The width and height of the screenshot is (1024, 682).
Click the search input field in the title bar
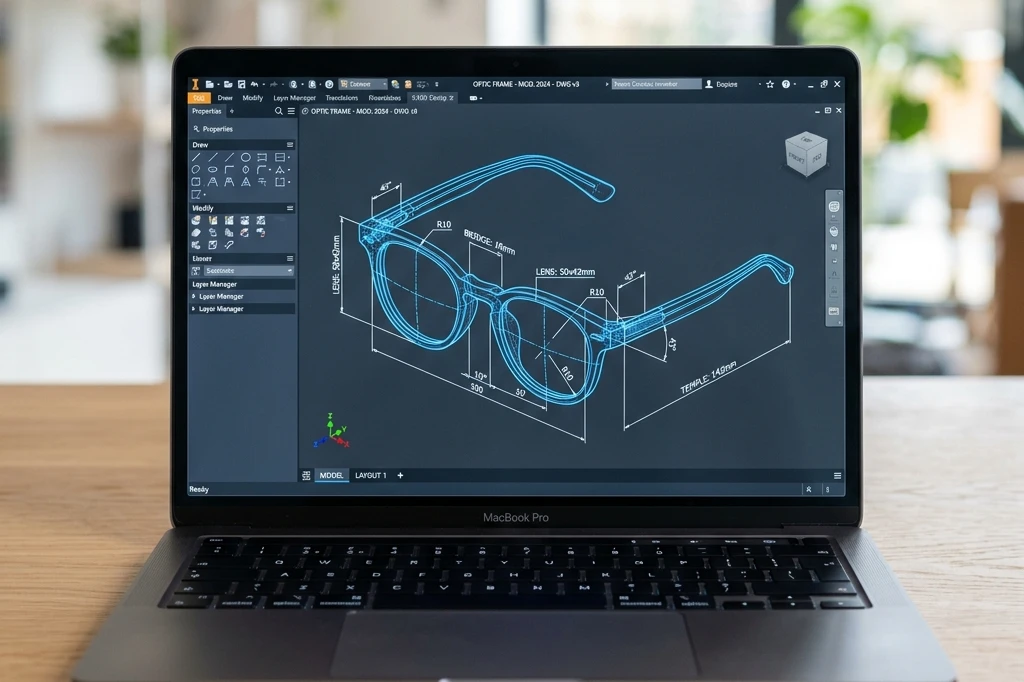click(x=656, y=84)
